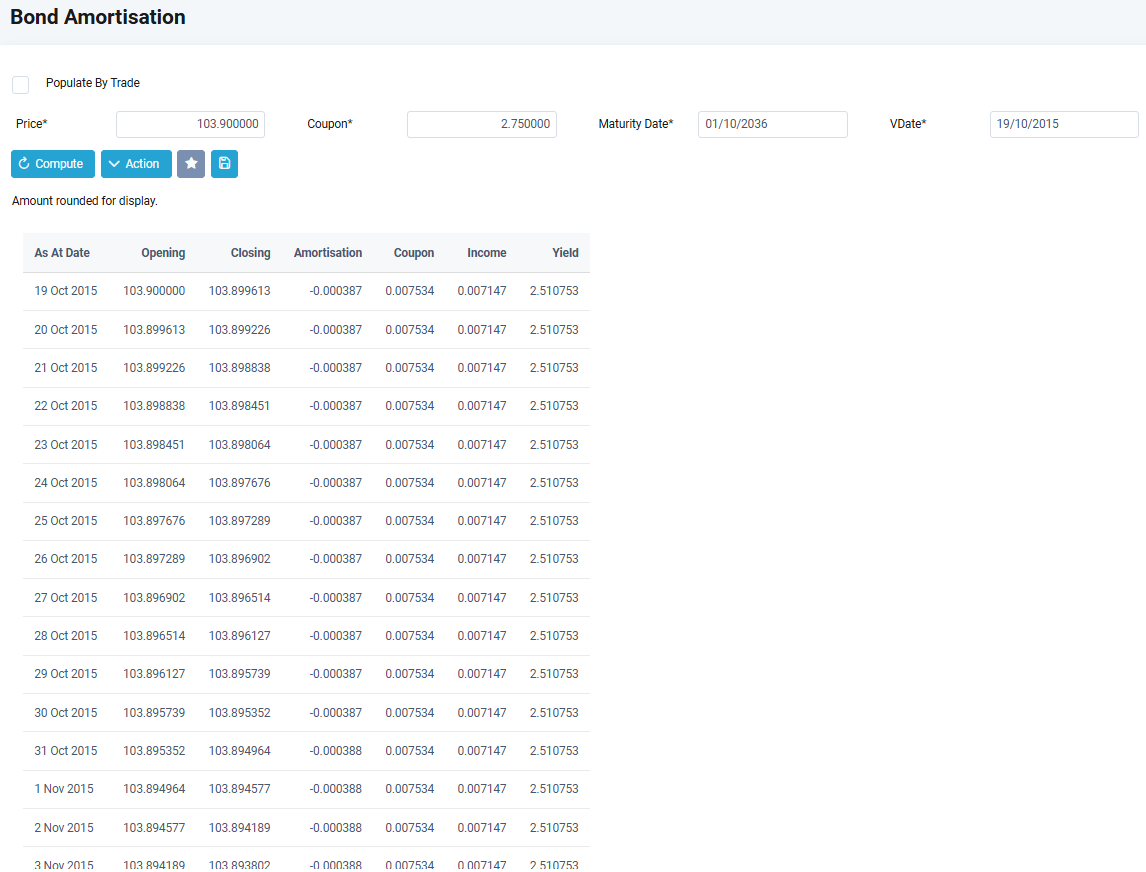Click into the Price input field
This screenshot has height=872, width=1146.
tap(190, 124)
